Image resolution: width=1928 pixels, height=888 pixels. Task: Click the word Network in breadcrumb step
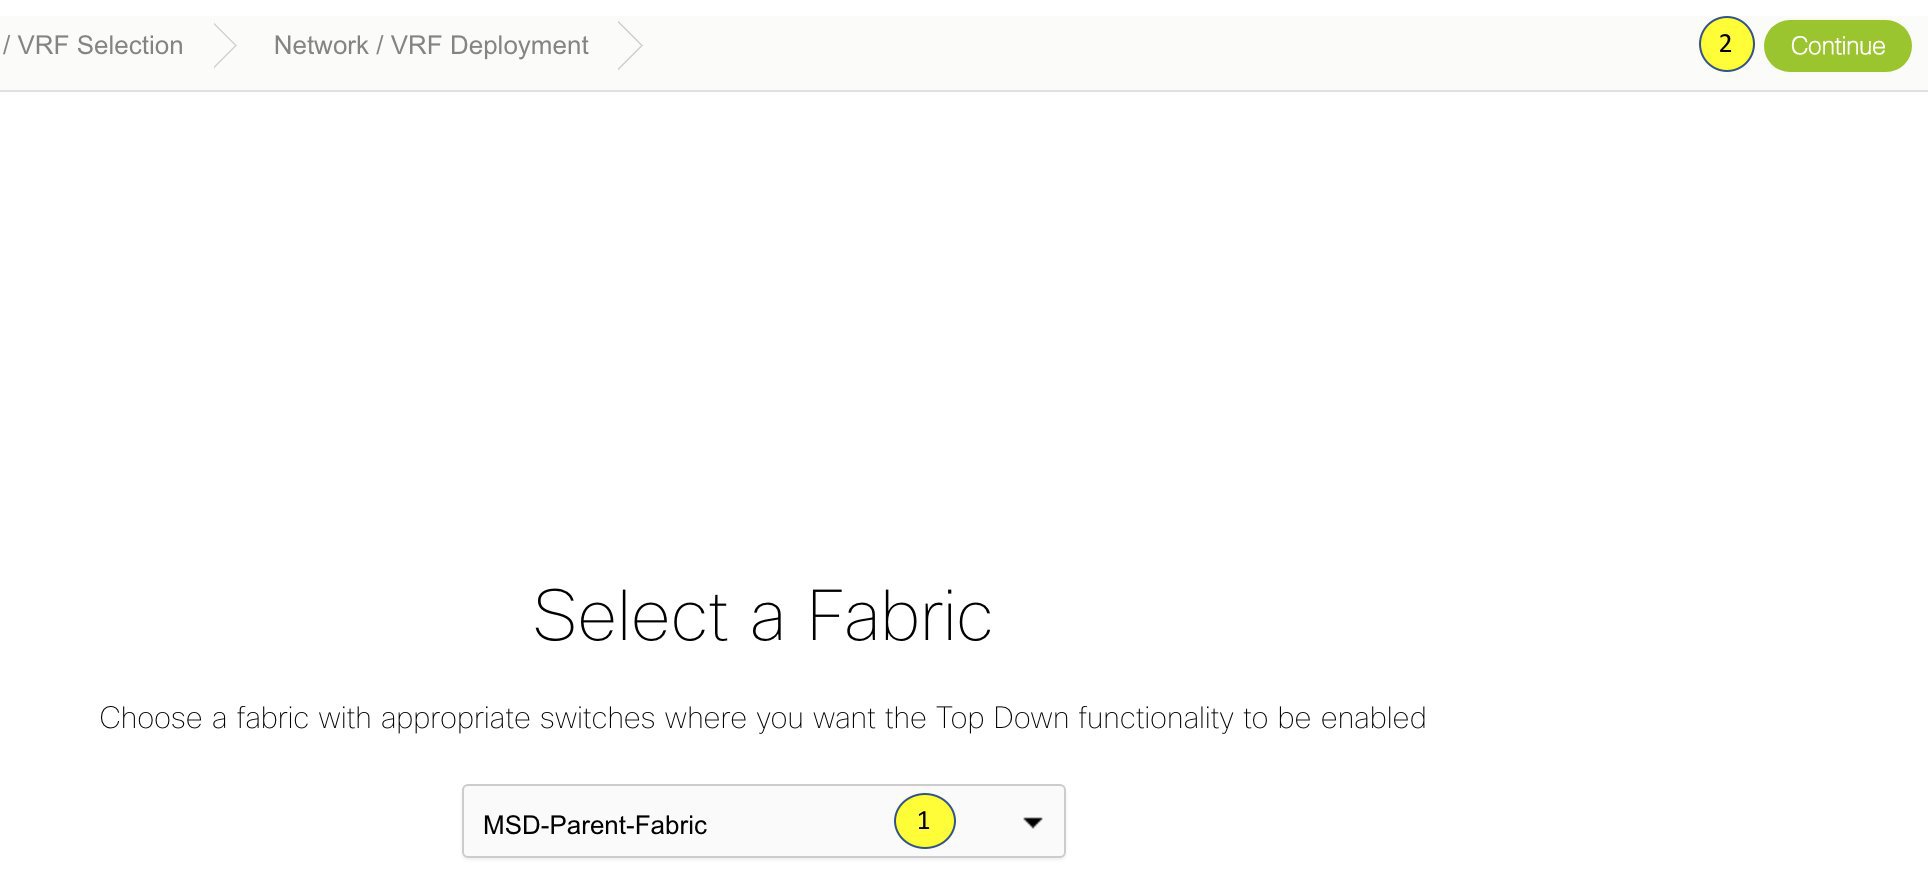tap(321, 46)
